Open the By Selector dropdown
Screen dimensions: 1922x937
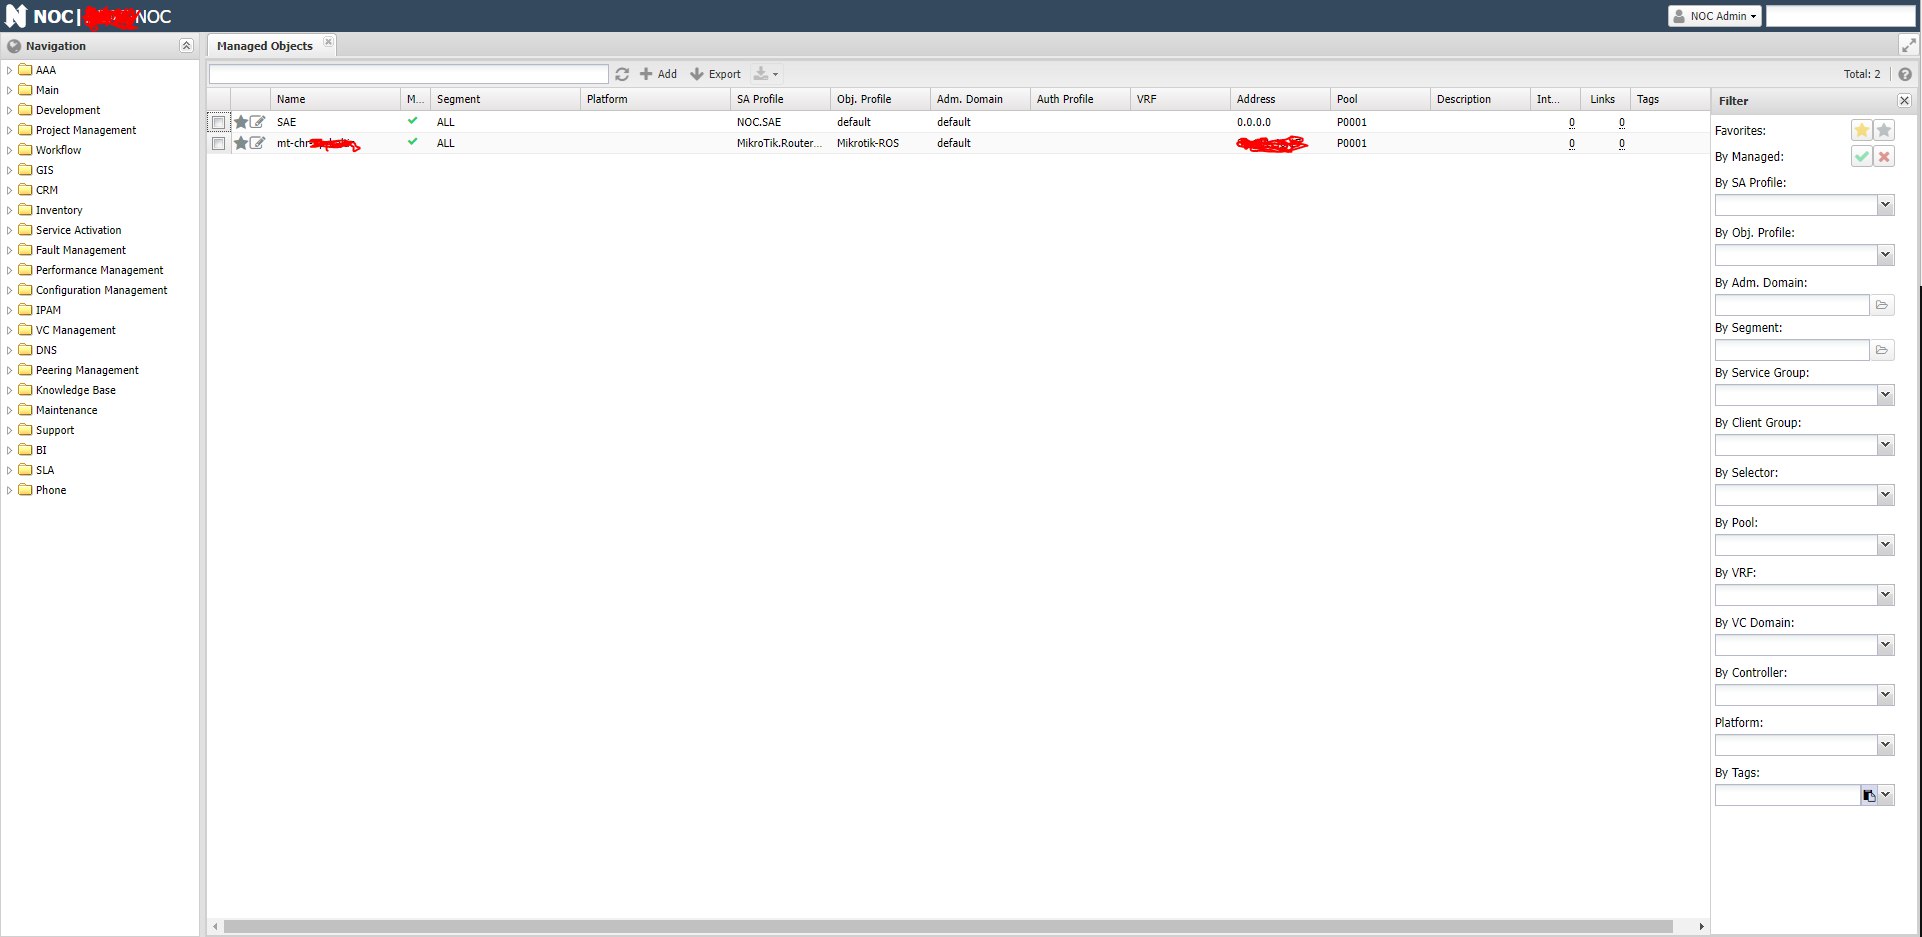(1885, 495)
